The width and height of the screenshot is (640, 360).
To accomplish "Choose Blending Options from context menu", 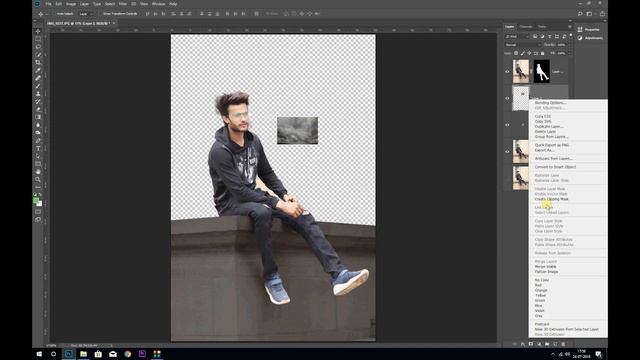I will (x=550, y=103).
